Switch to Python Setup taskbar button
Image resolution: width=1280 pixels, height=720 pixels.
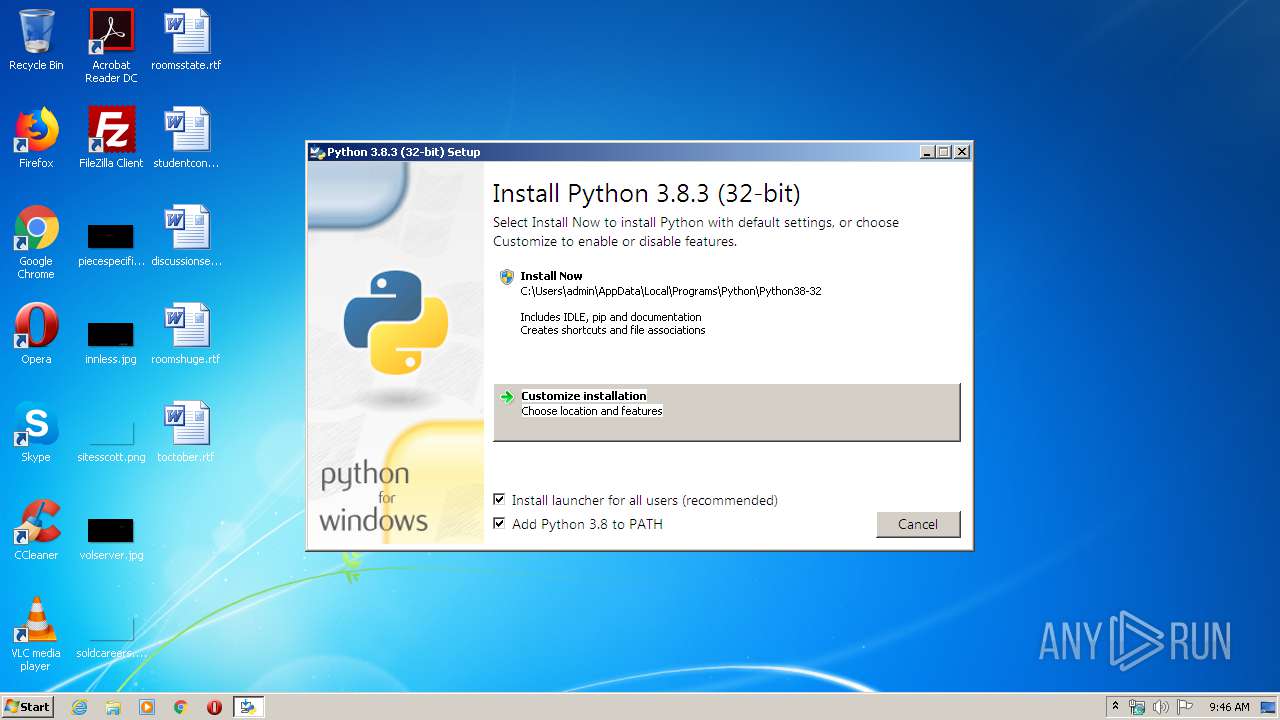tap(248, 707)
